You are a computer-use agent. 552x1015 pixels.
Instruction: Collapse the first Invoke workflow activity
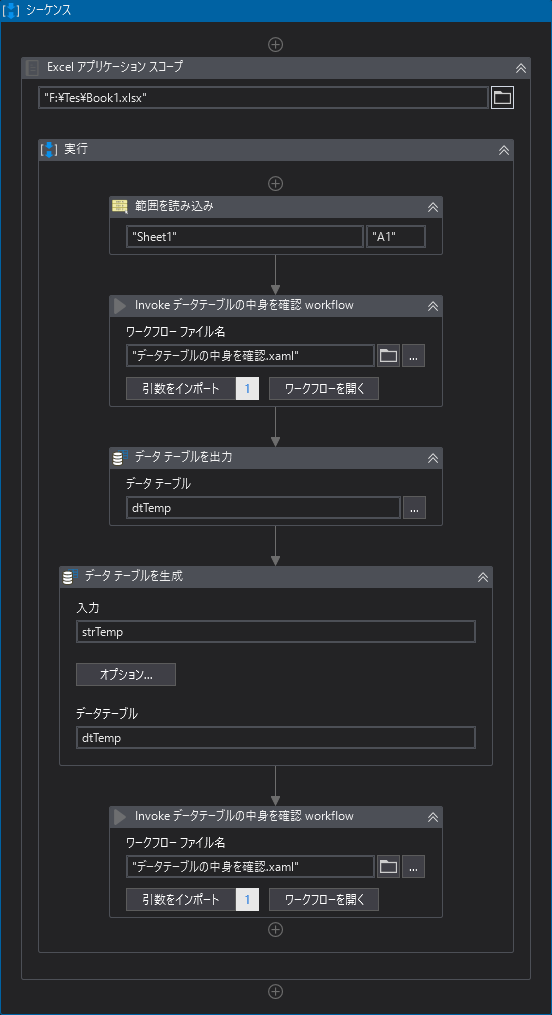(x=433, y=306)
